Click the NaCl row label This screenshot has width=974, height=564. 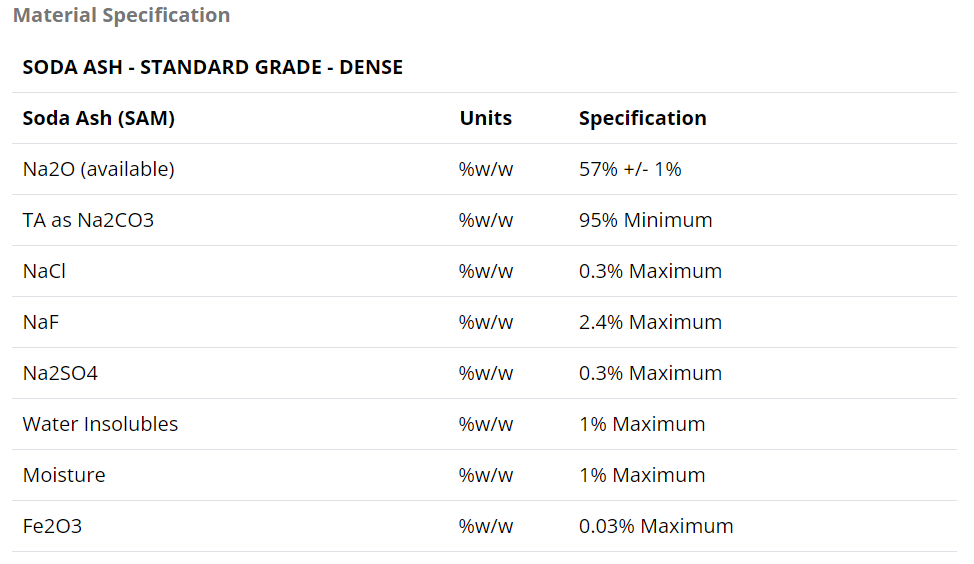click(44, 271)
